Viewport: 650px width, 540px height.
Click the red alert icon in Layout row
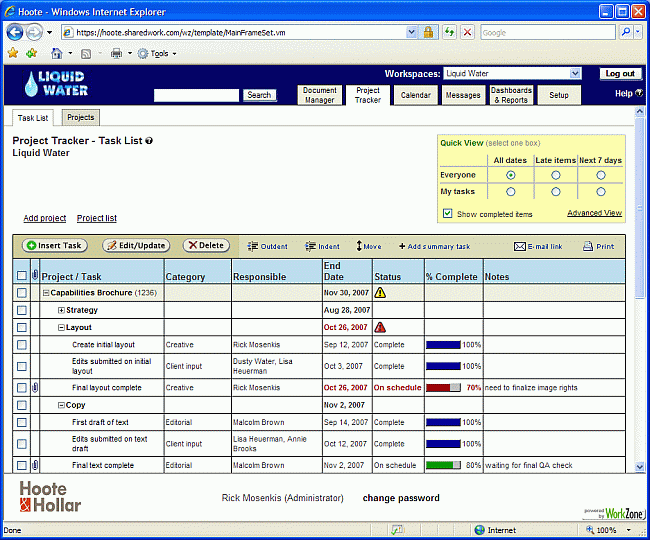pyautogui.click(x=380, y=327)
